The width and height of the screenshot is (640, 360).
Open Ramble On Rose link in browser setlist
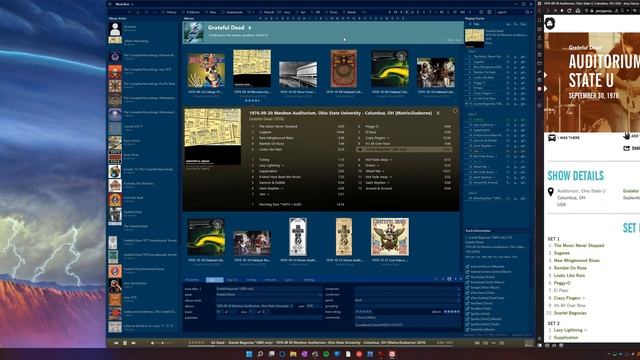[570, 268]
